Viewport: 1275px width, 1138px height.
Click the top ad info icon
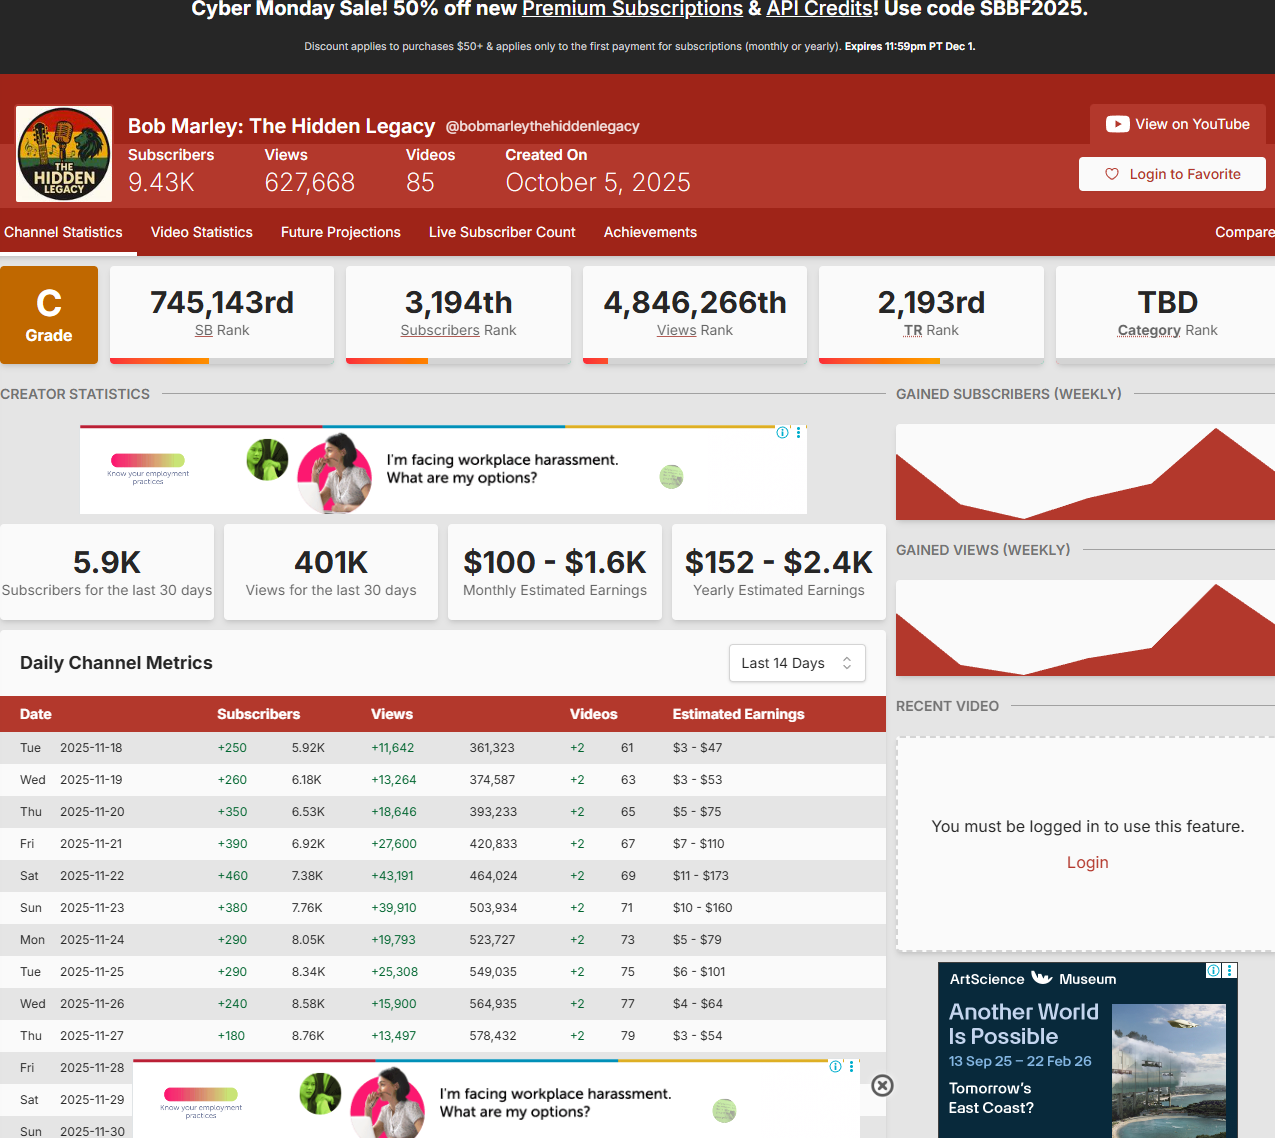[x=783, y=433]
